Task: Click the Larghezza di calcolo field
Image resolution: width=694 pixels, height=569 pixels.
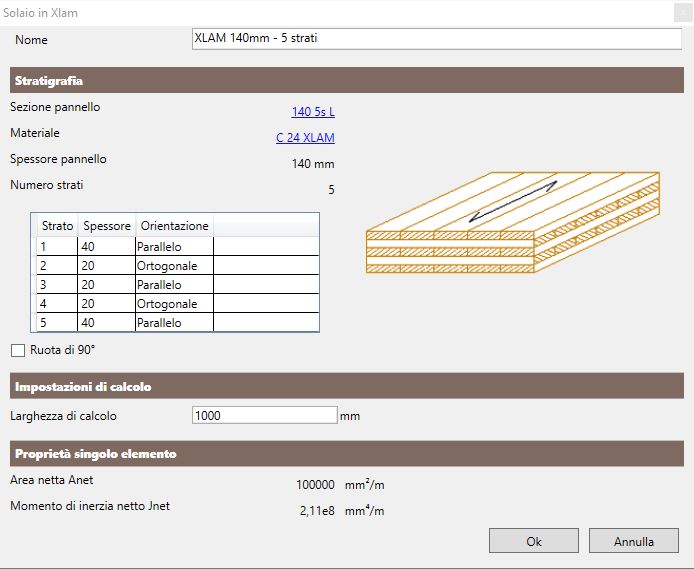Action: click(x=265, y=415)
